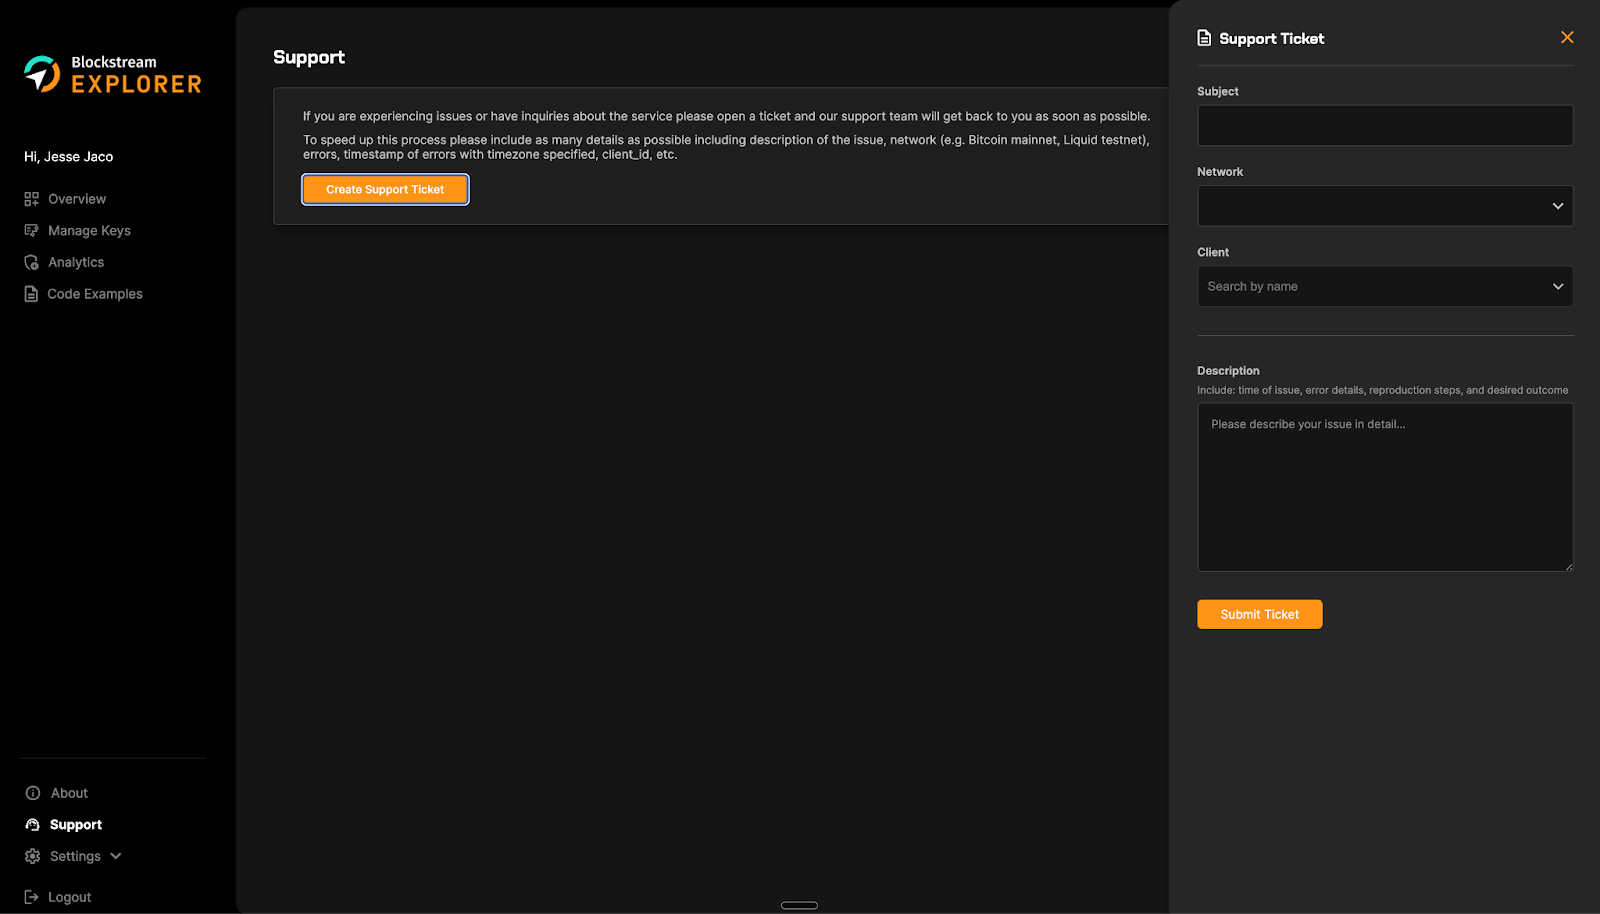Grab the Description textarea resize handle
This screenshot has width=1600, height=914.
coord(1568,567)
